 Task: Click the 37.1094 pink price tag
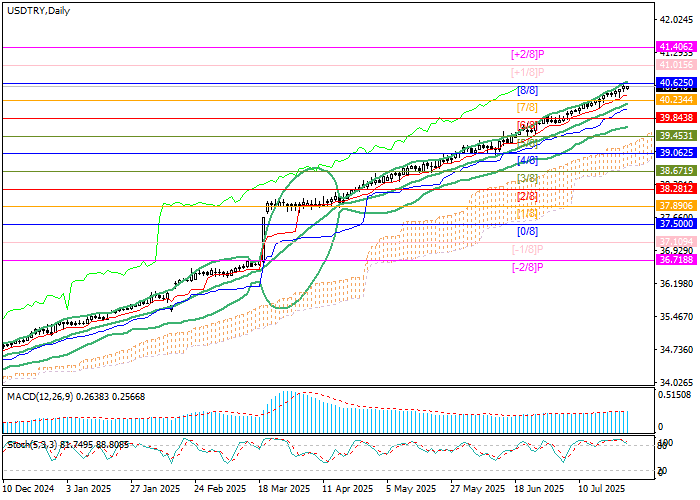(676, 242)
